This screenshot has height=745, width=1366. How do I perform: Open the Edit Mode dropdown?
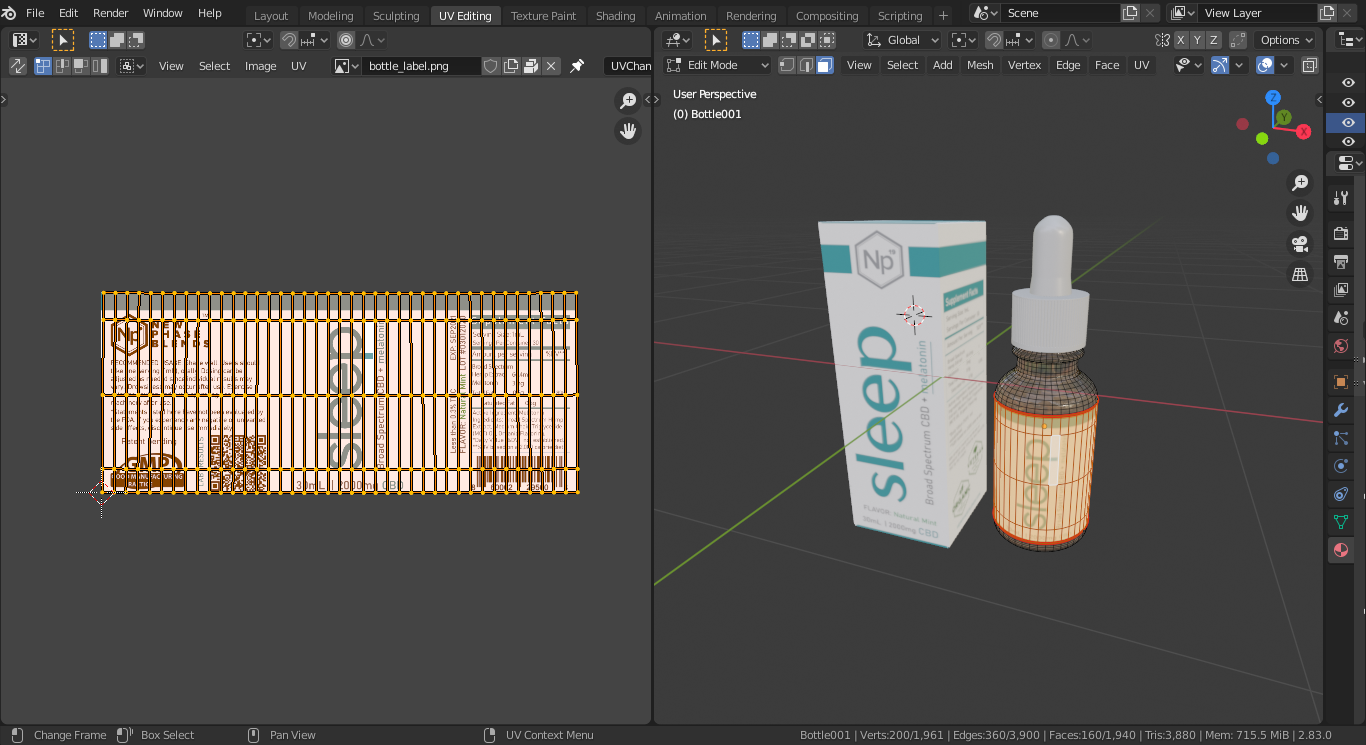717,65
